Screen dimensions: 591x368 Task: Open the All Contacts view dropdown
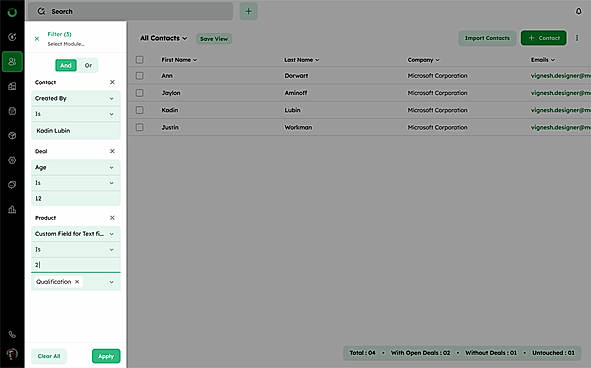pos(164,38)
